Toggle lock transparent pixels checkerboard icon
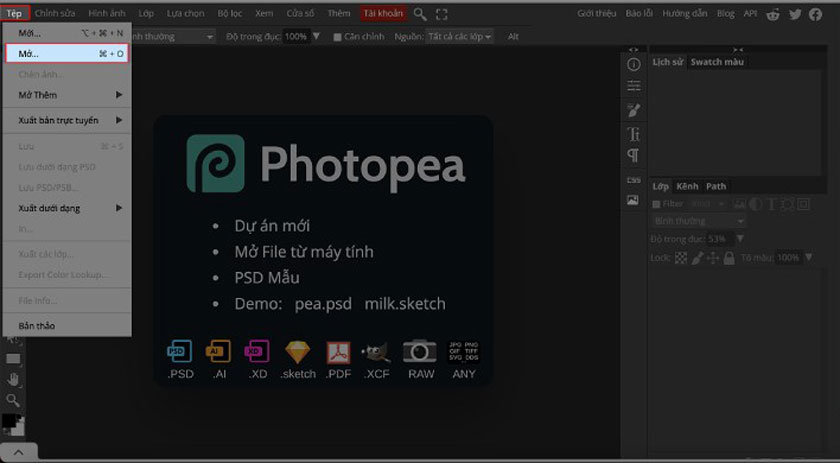The image size is (840, 463). [x=681, y=258]
